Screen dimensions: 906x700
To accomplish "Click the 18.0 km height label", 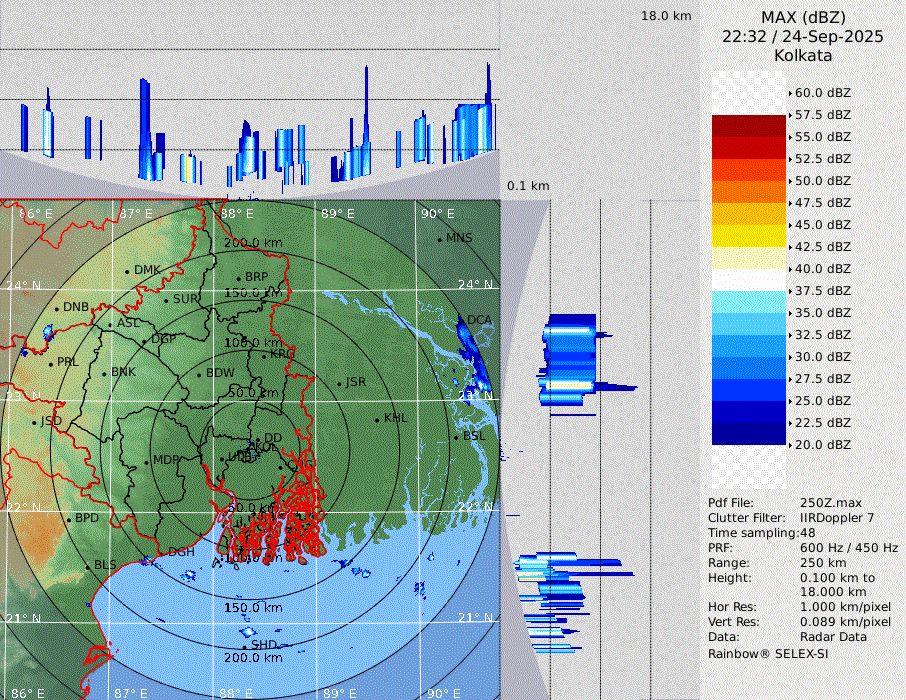I will click(x=666, y=16).
